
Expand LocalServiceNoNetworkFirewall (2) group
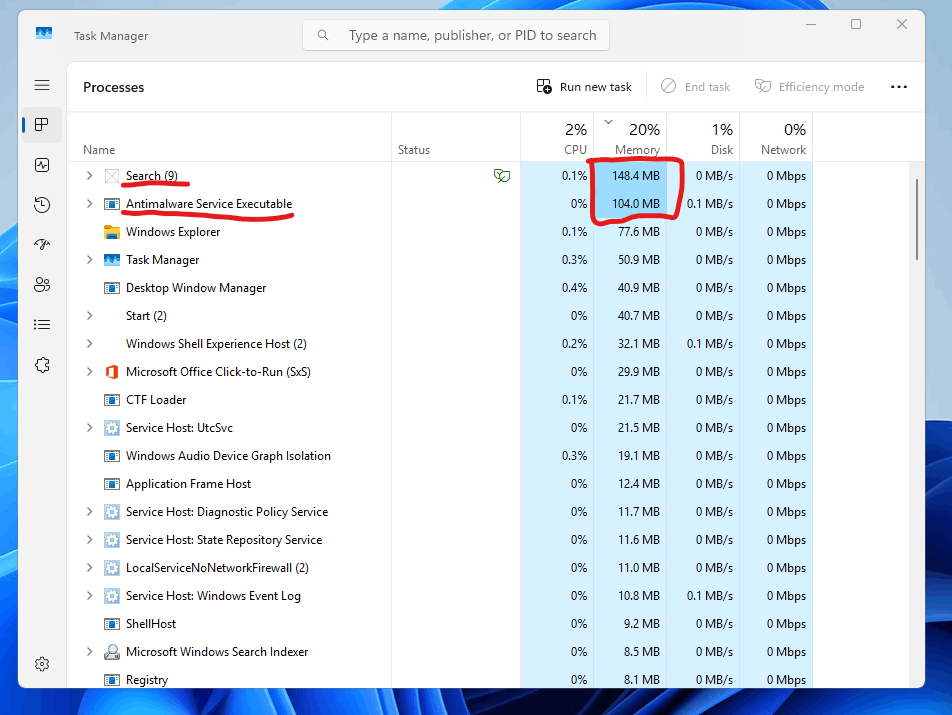pyautogui.click(x=89, y=567)
